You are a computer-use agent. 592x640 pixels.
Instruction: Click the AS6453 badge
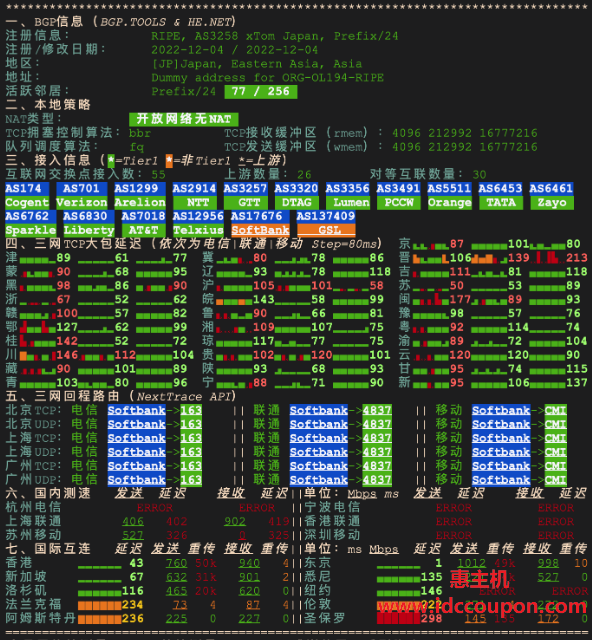501,188
